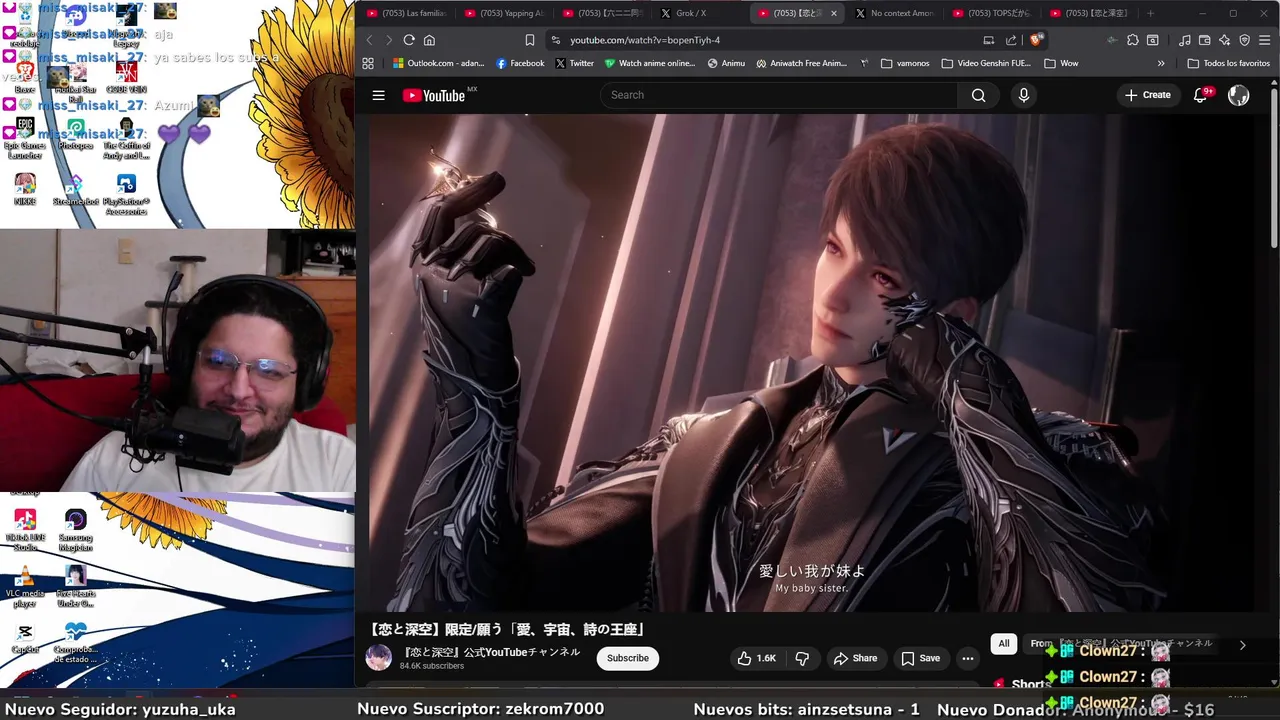
Task: Open the channel avatar beside the video title
Action: [379, 657]
